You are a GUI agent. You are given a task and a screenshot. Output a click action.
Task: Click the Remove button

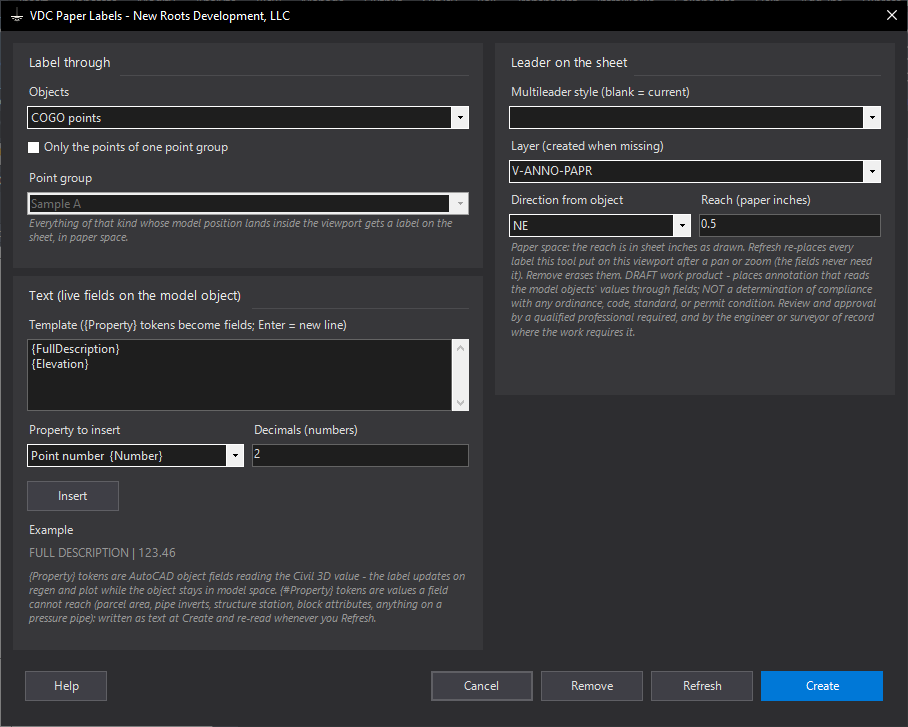pyautogui.click(x=592, y=686)
